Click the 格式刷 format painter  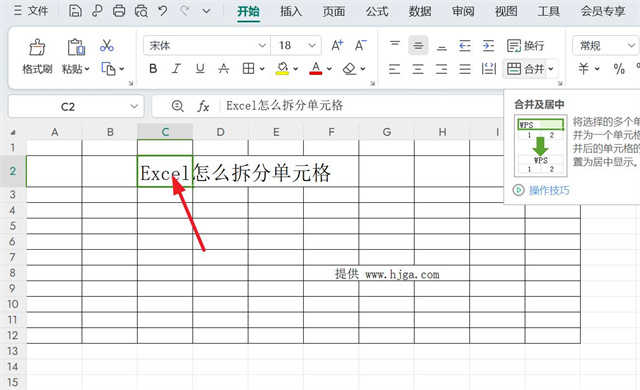pos(37,57)
